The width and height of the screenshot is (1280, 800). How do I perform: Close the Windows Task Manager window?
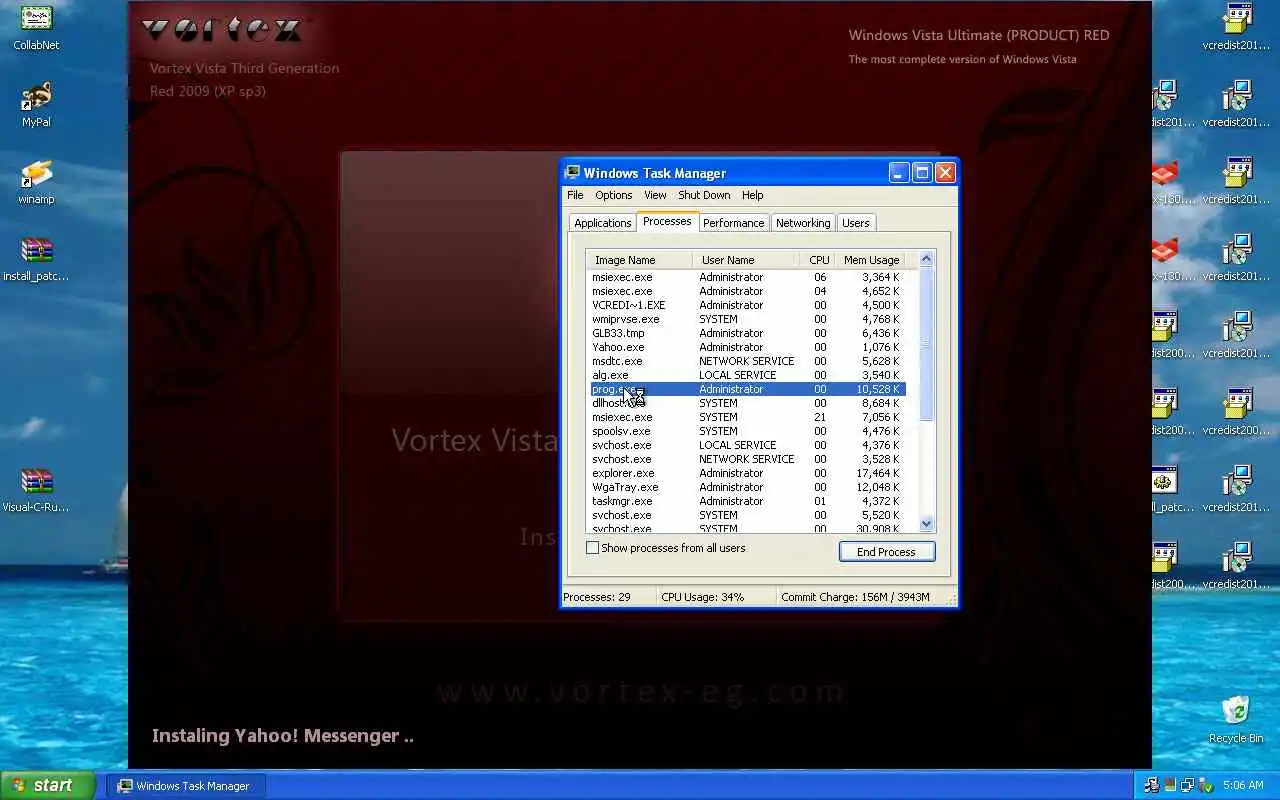[x=944, y=173]
